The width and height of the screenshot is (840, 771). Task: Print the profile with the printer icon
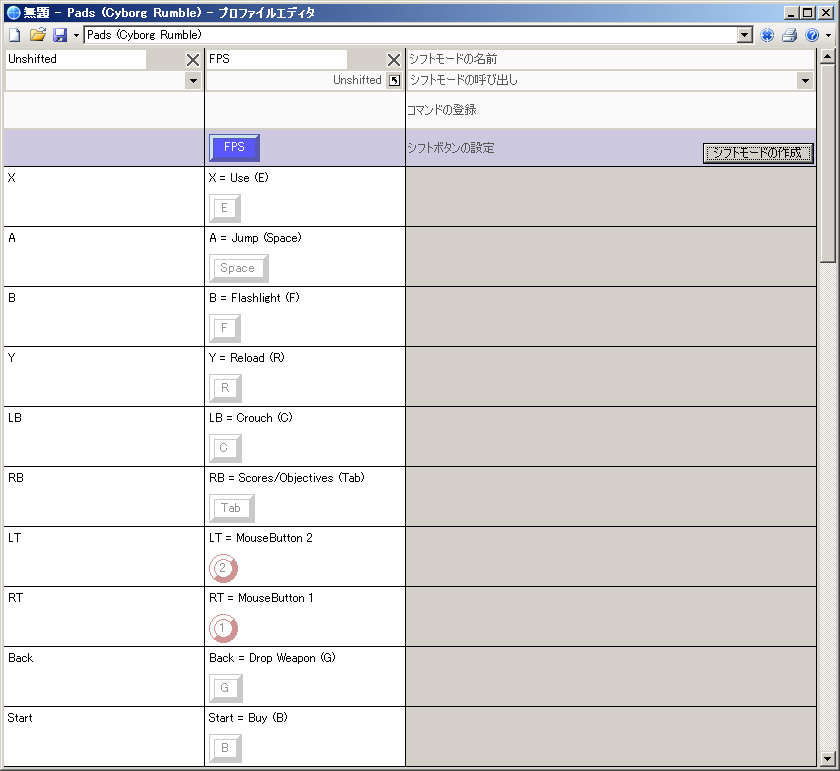pos(790,35)
